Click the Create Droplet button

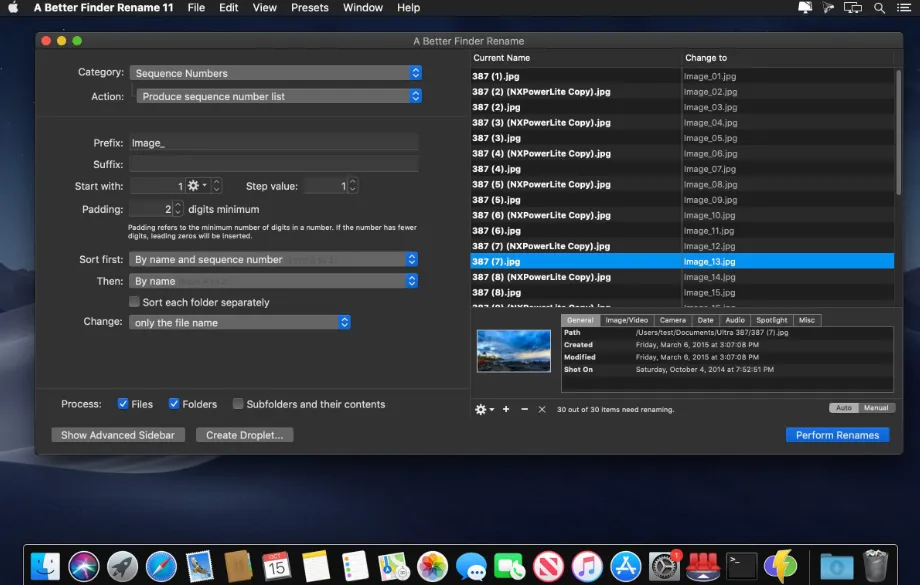(244, 435)
